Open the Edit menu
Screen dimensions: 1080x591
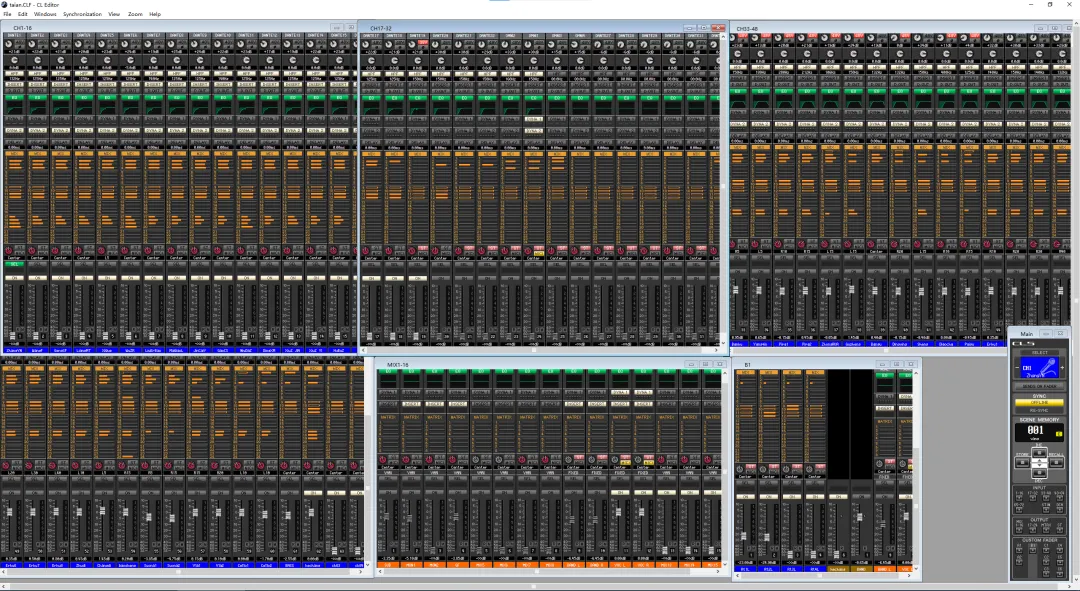click(23, 14)
